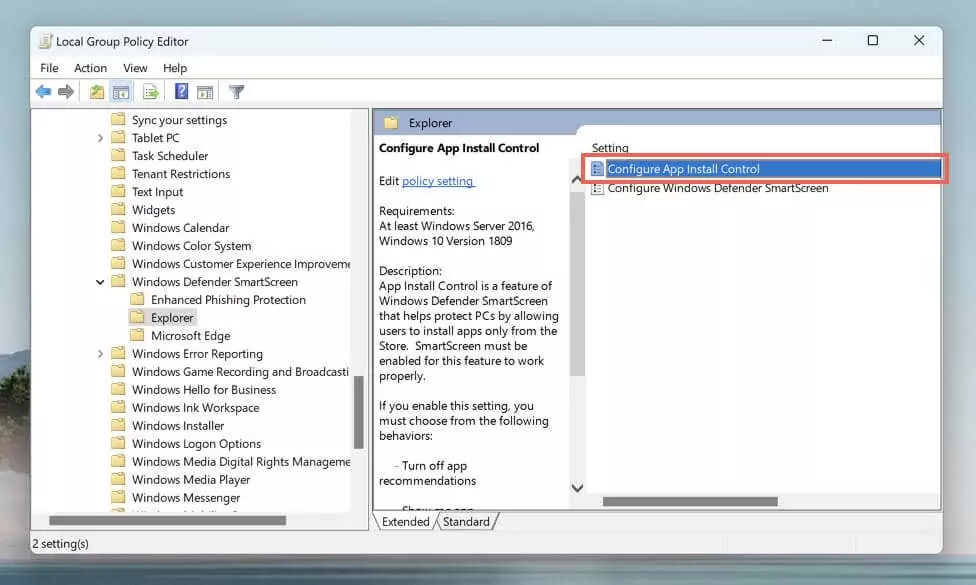Collapse the Windows Defender SmartScreen node
976x585 pixels.
tap(100, 282)
